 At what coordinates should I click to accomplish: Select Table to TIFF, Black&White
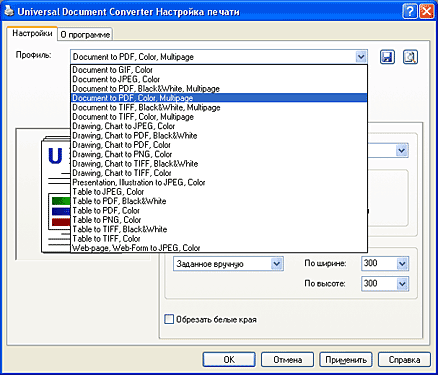pos(219,229)
